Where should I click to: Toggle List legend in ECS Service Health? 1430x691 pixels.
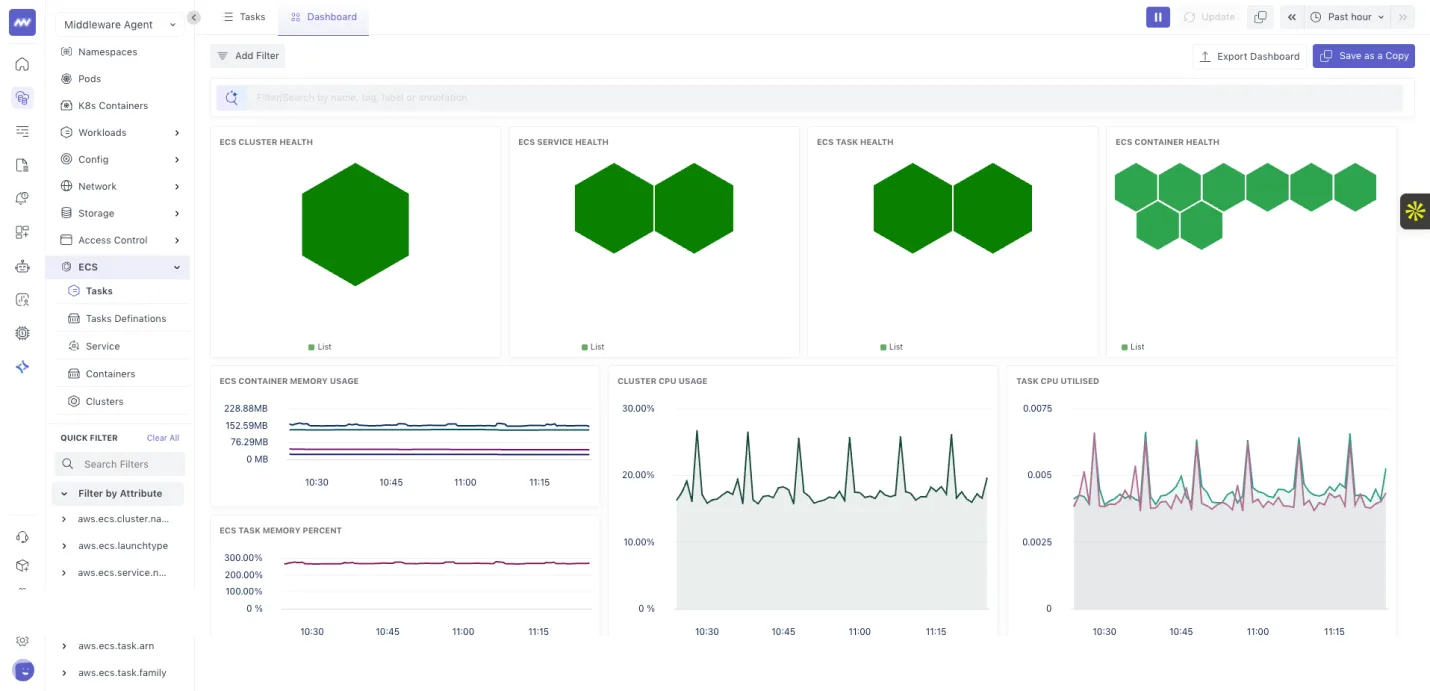[x=593, y=347]
